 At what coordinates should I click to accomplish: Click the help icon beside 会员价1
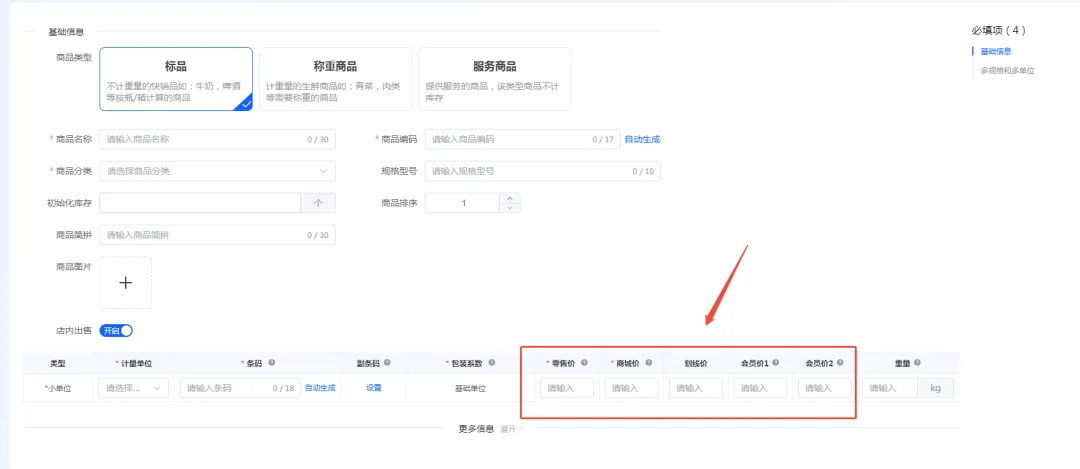click(x=776, y=363)
